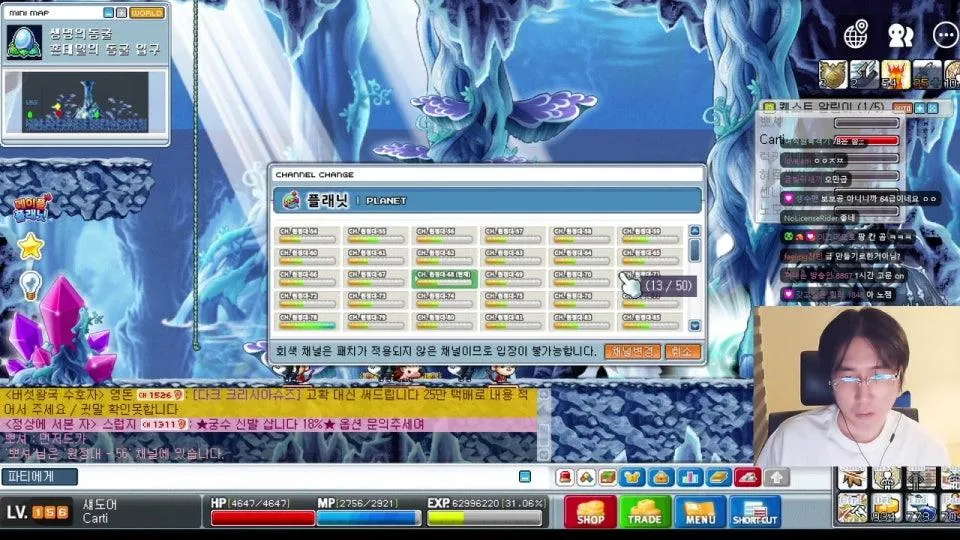Click the chat text input field
This screenshot has width=960, height=540.
[x=297, y=476]
